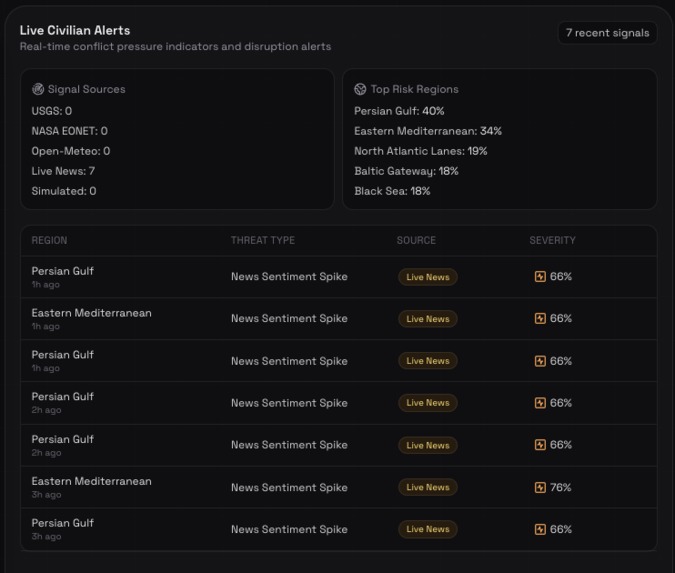The height and width of the screenshot is (573, 675).
Task: Click 'Black Sea: 18%' risk region
Action: click(392, 191)
